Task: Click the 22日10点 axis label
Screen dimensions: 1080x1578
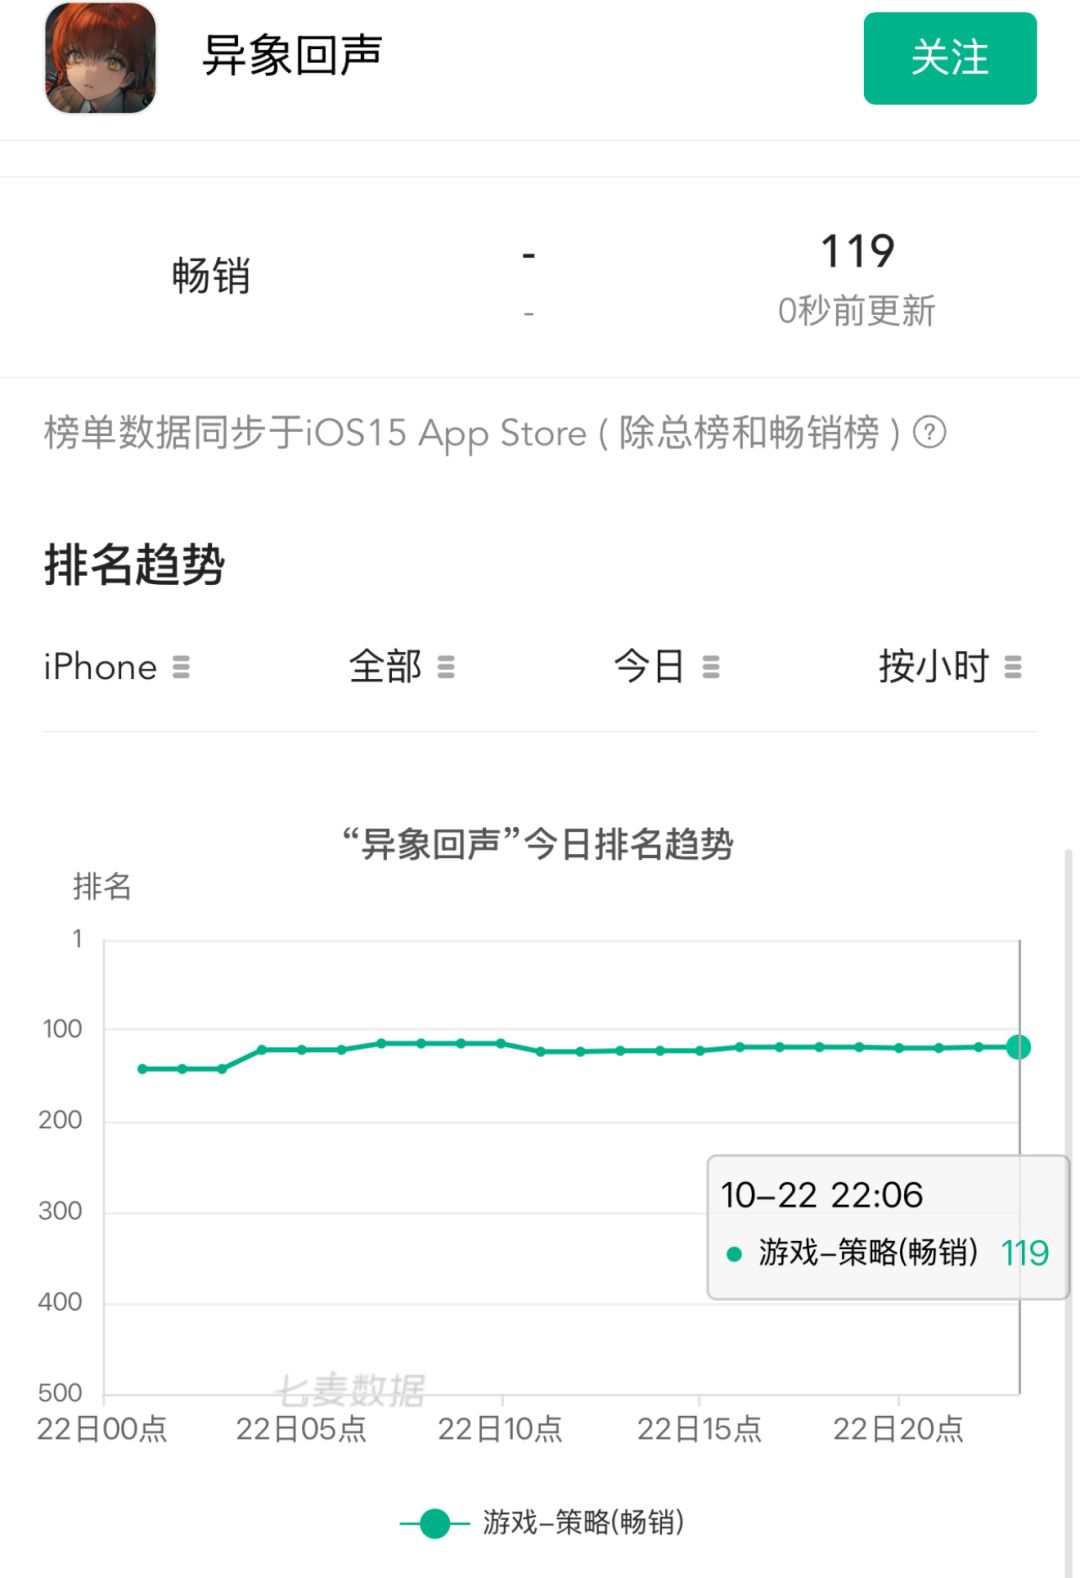Action: 500,1429
